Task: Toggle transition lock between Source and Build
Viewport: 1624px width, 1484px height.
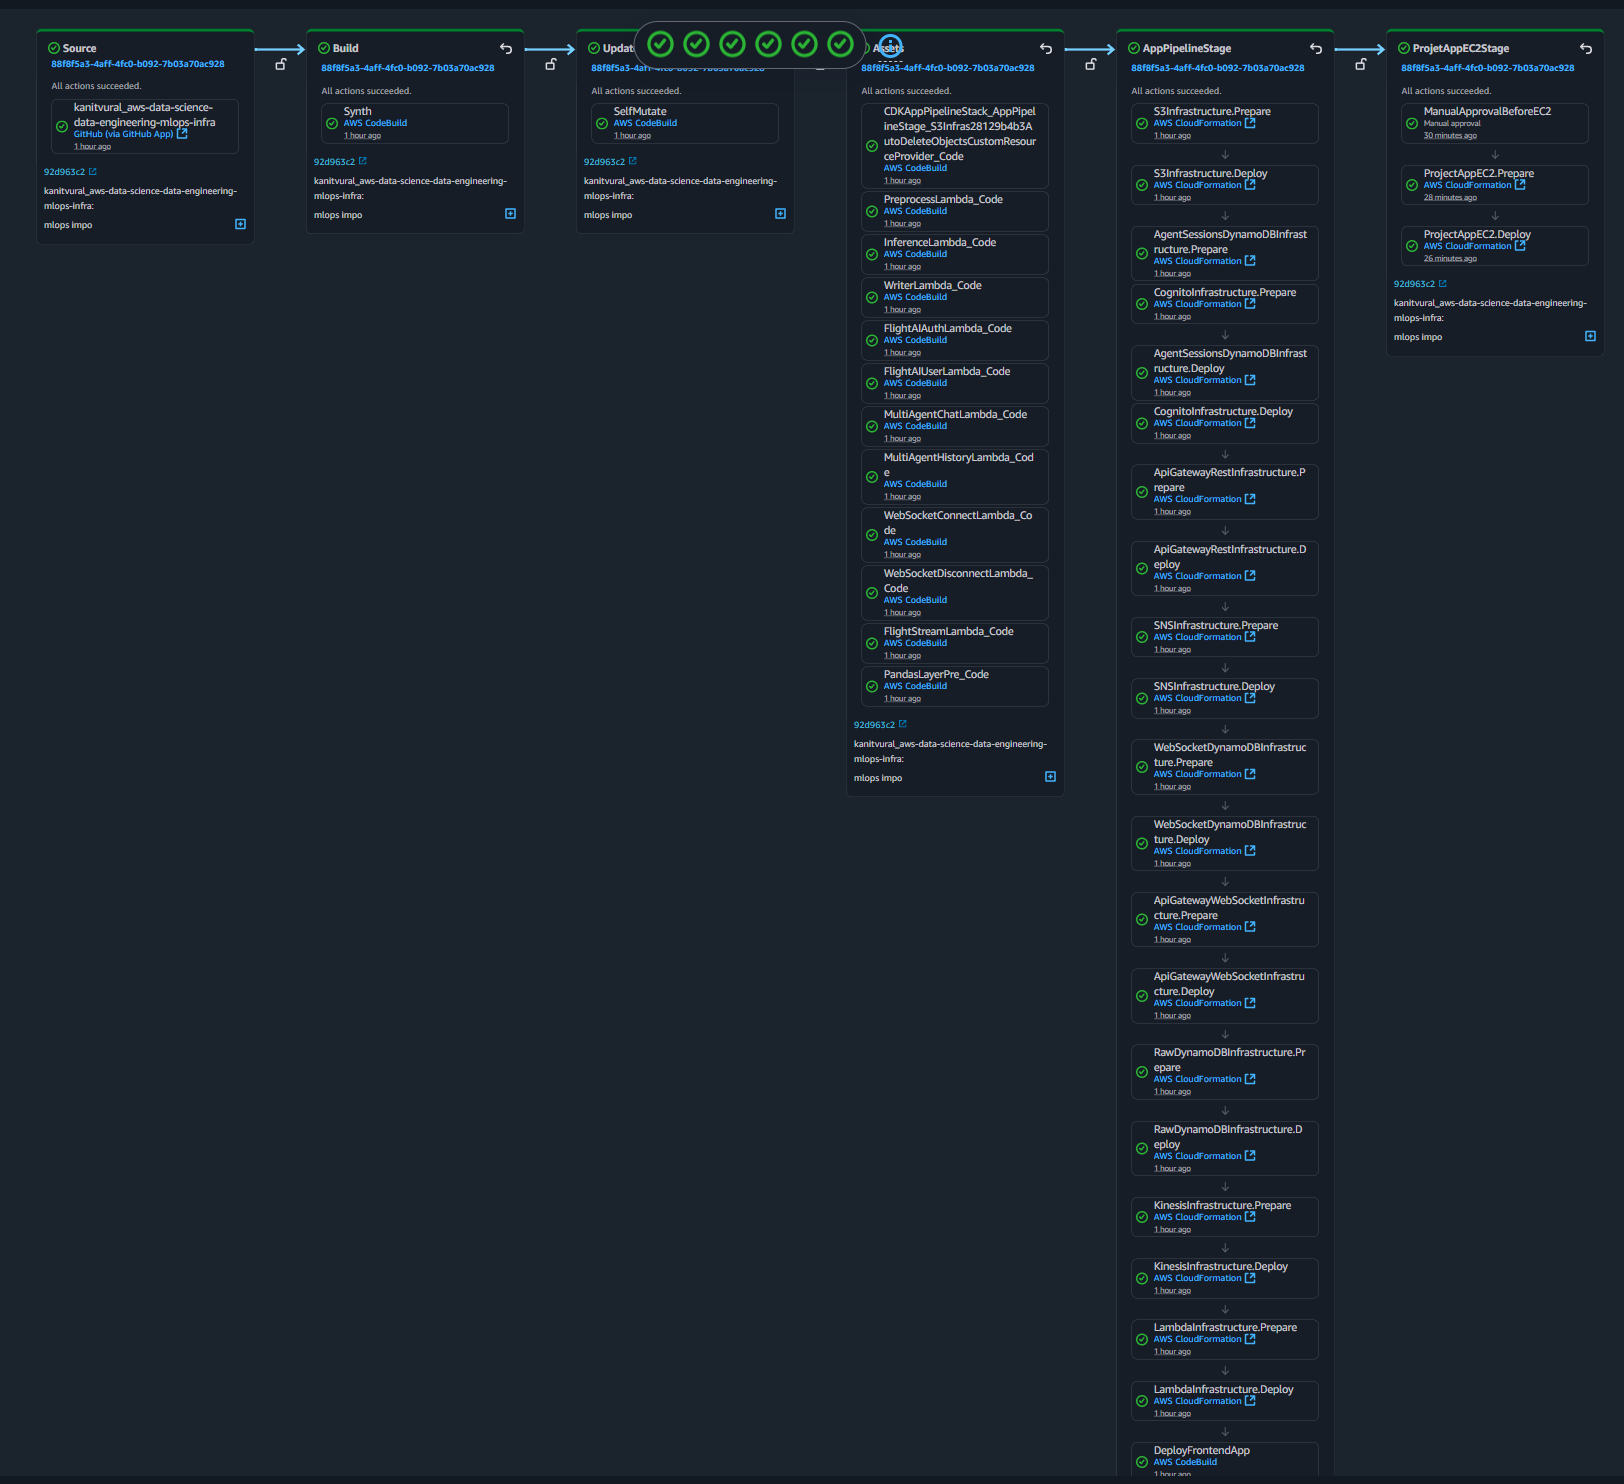Action: tap(281, 64)
